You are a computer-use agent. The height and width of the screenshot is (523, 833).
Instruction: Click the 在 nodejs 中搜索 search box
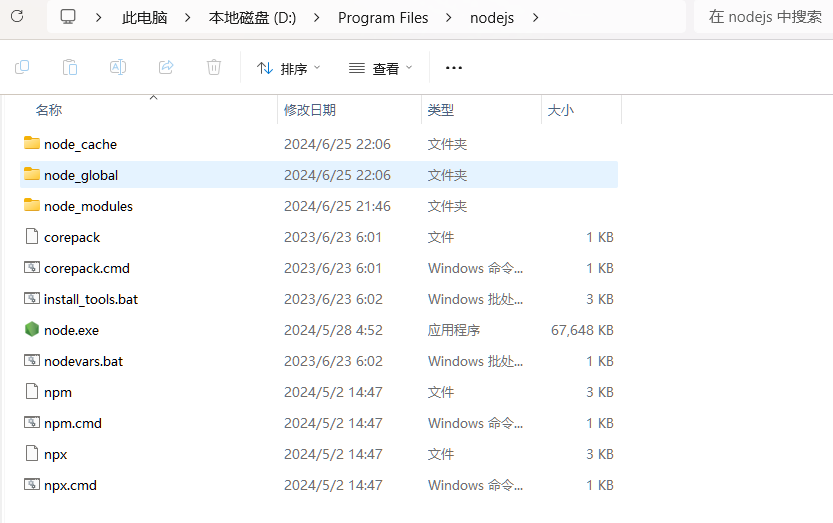pos(765,17)
